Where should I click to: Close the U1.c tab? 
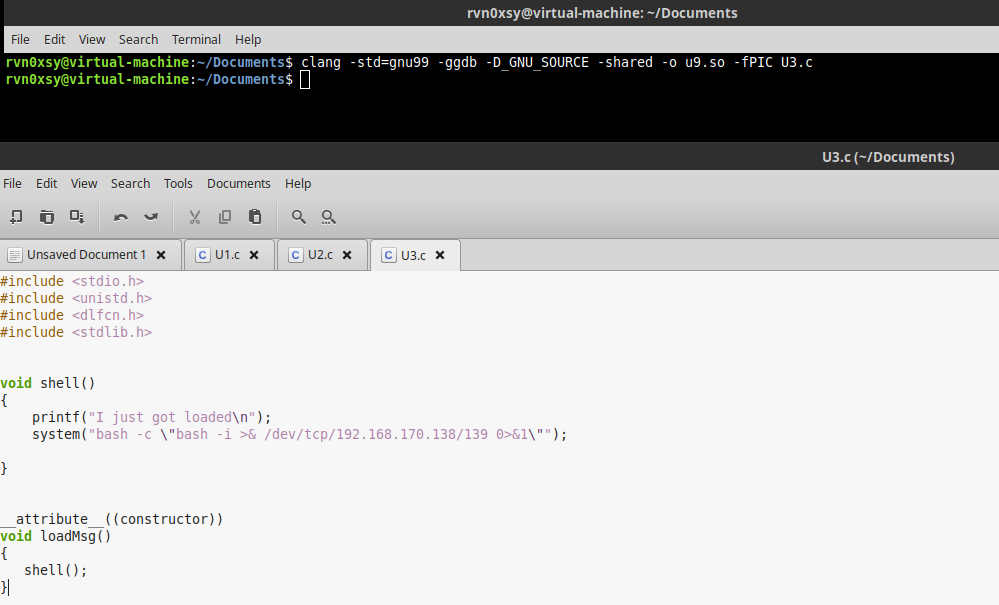click(254, 255)
